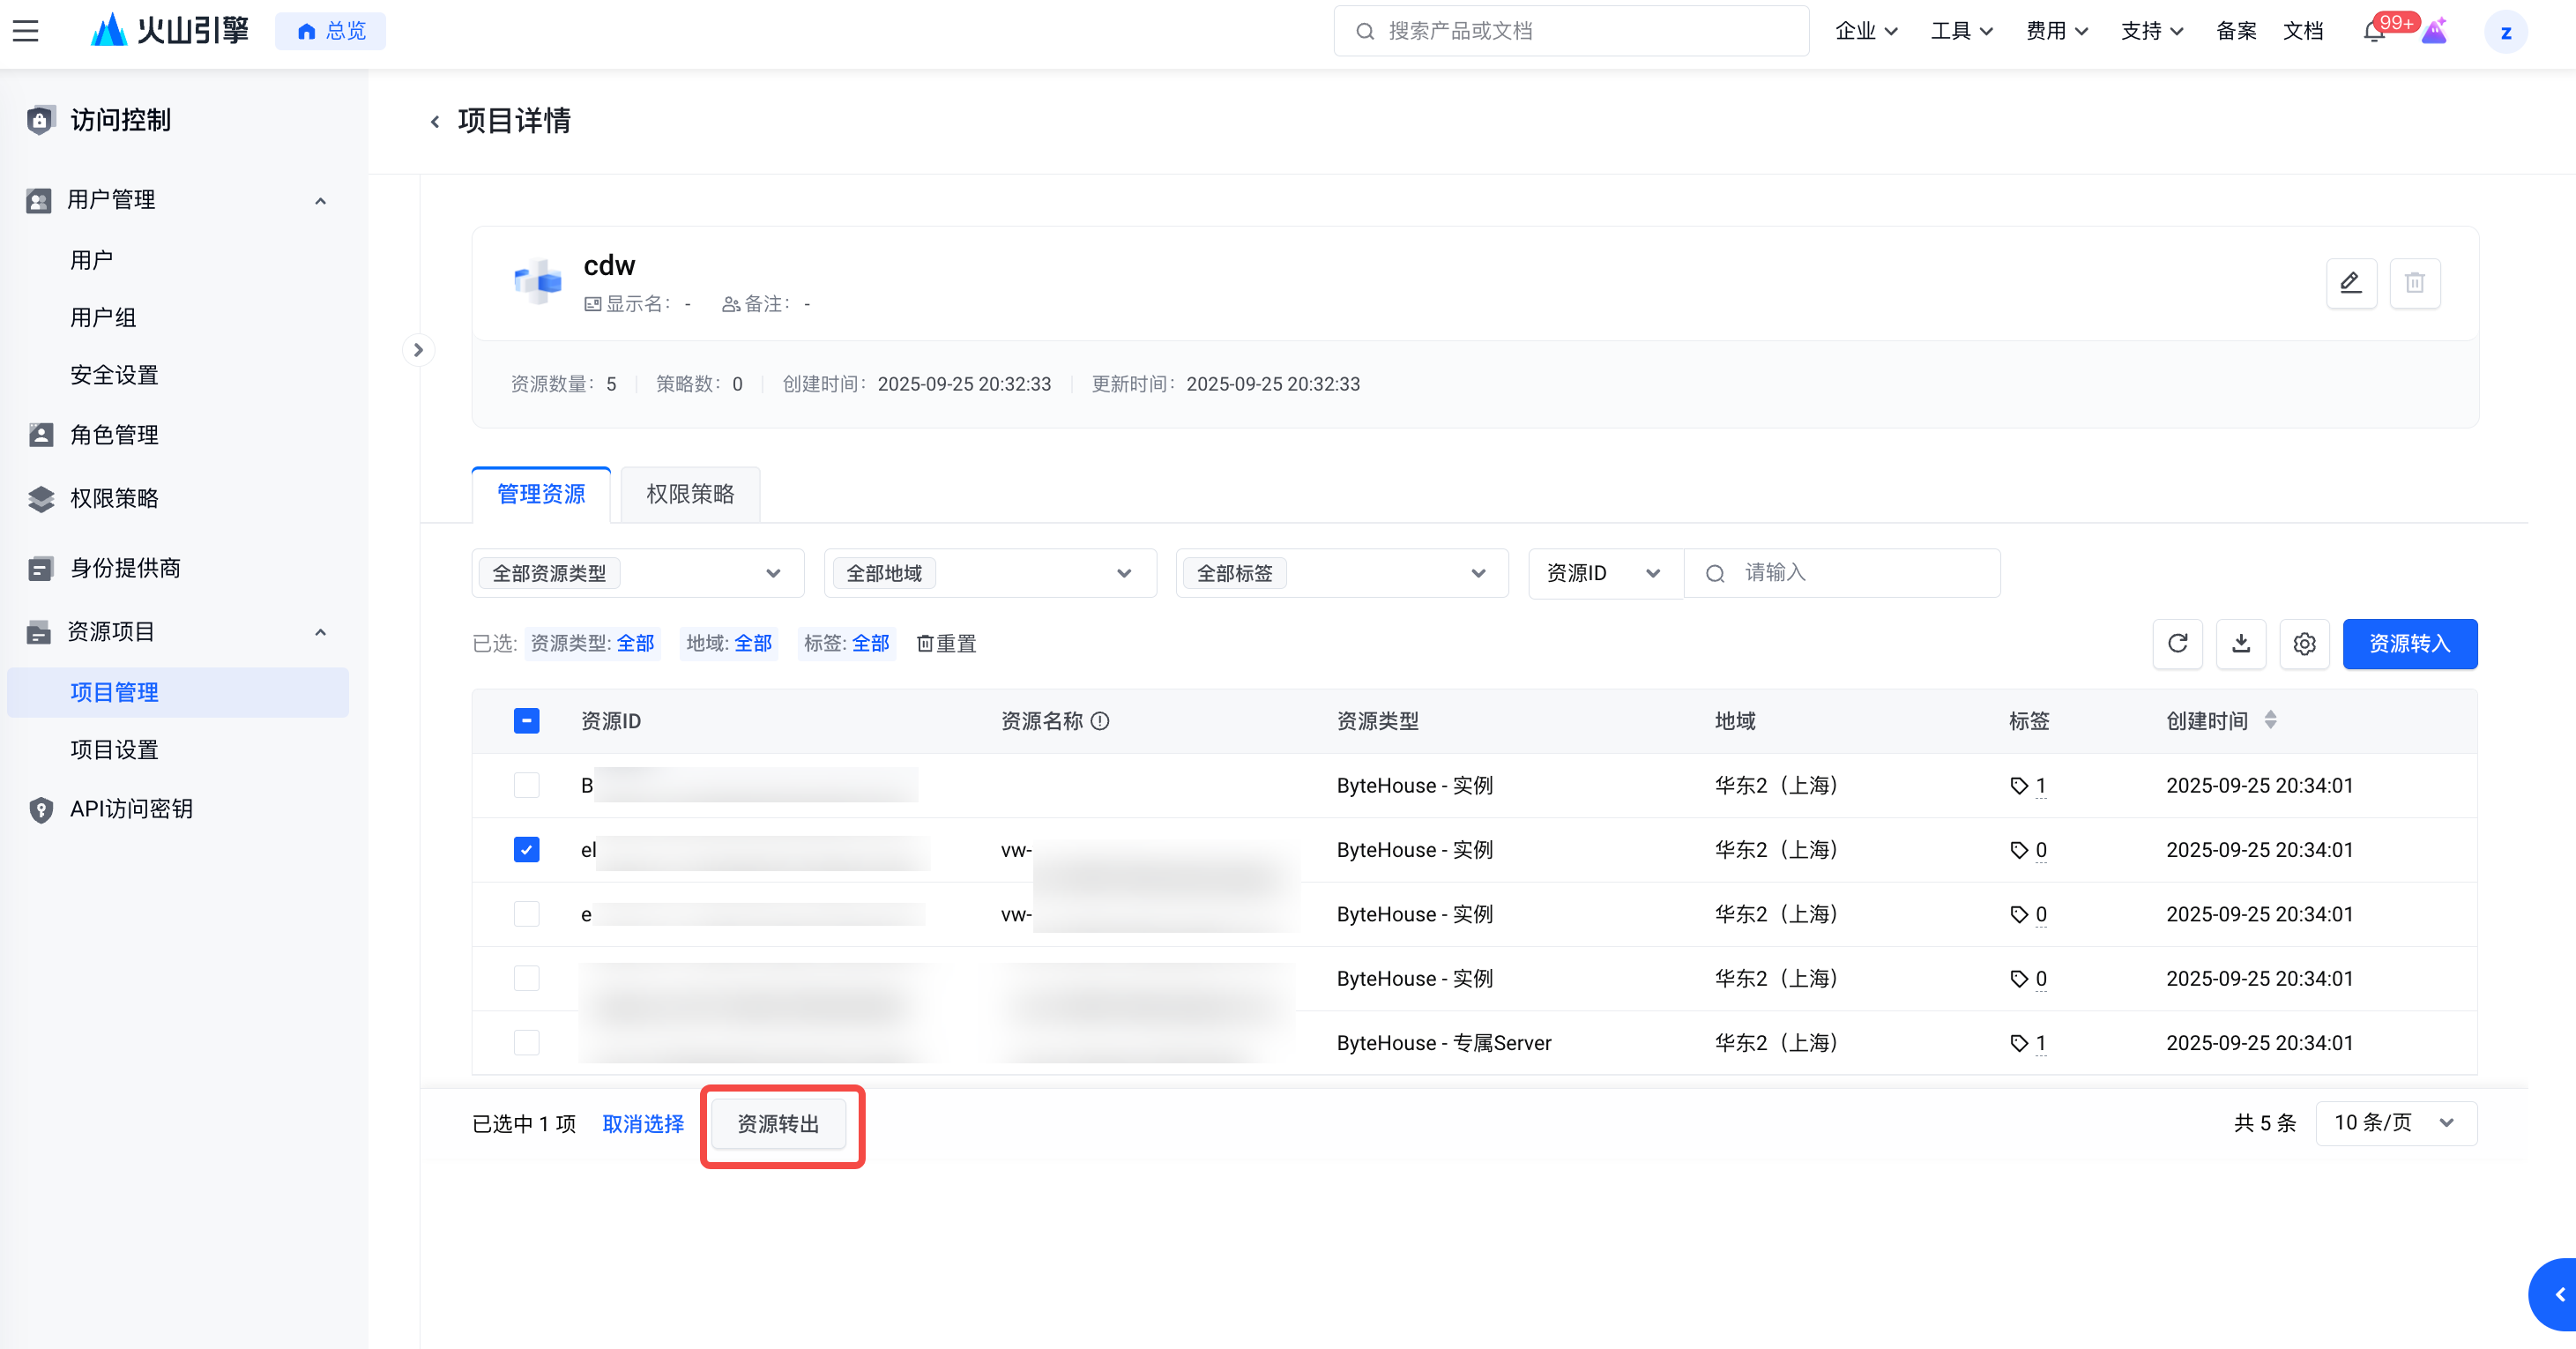Viewport: 2576px width, 1349px height.
Task: Switch to the 权限策略 tab
Action: (x=690, y=494)
